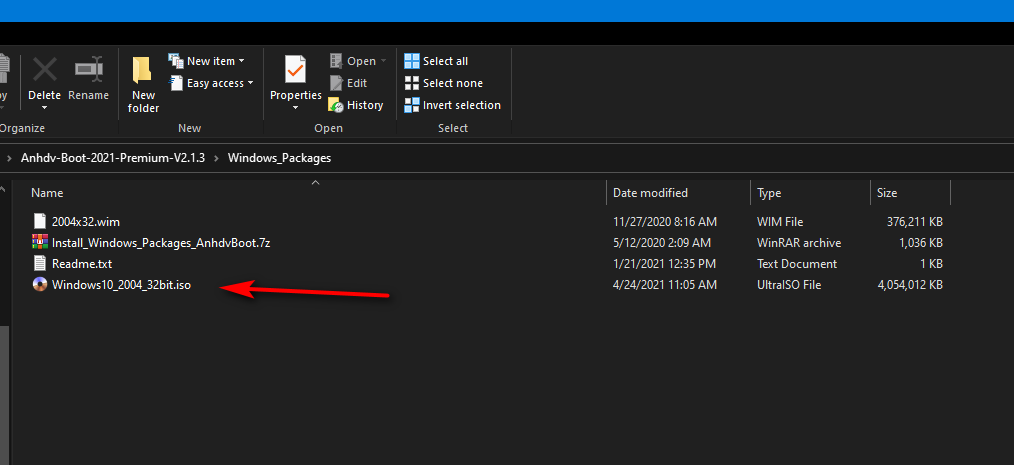Expand breadcrumb chevron before Windows_Packages
Viewport: 1014px width, 465px height.
coord(217,158)
